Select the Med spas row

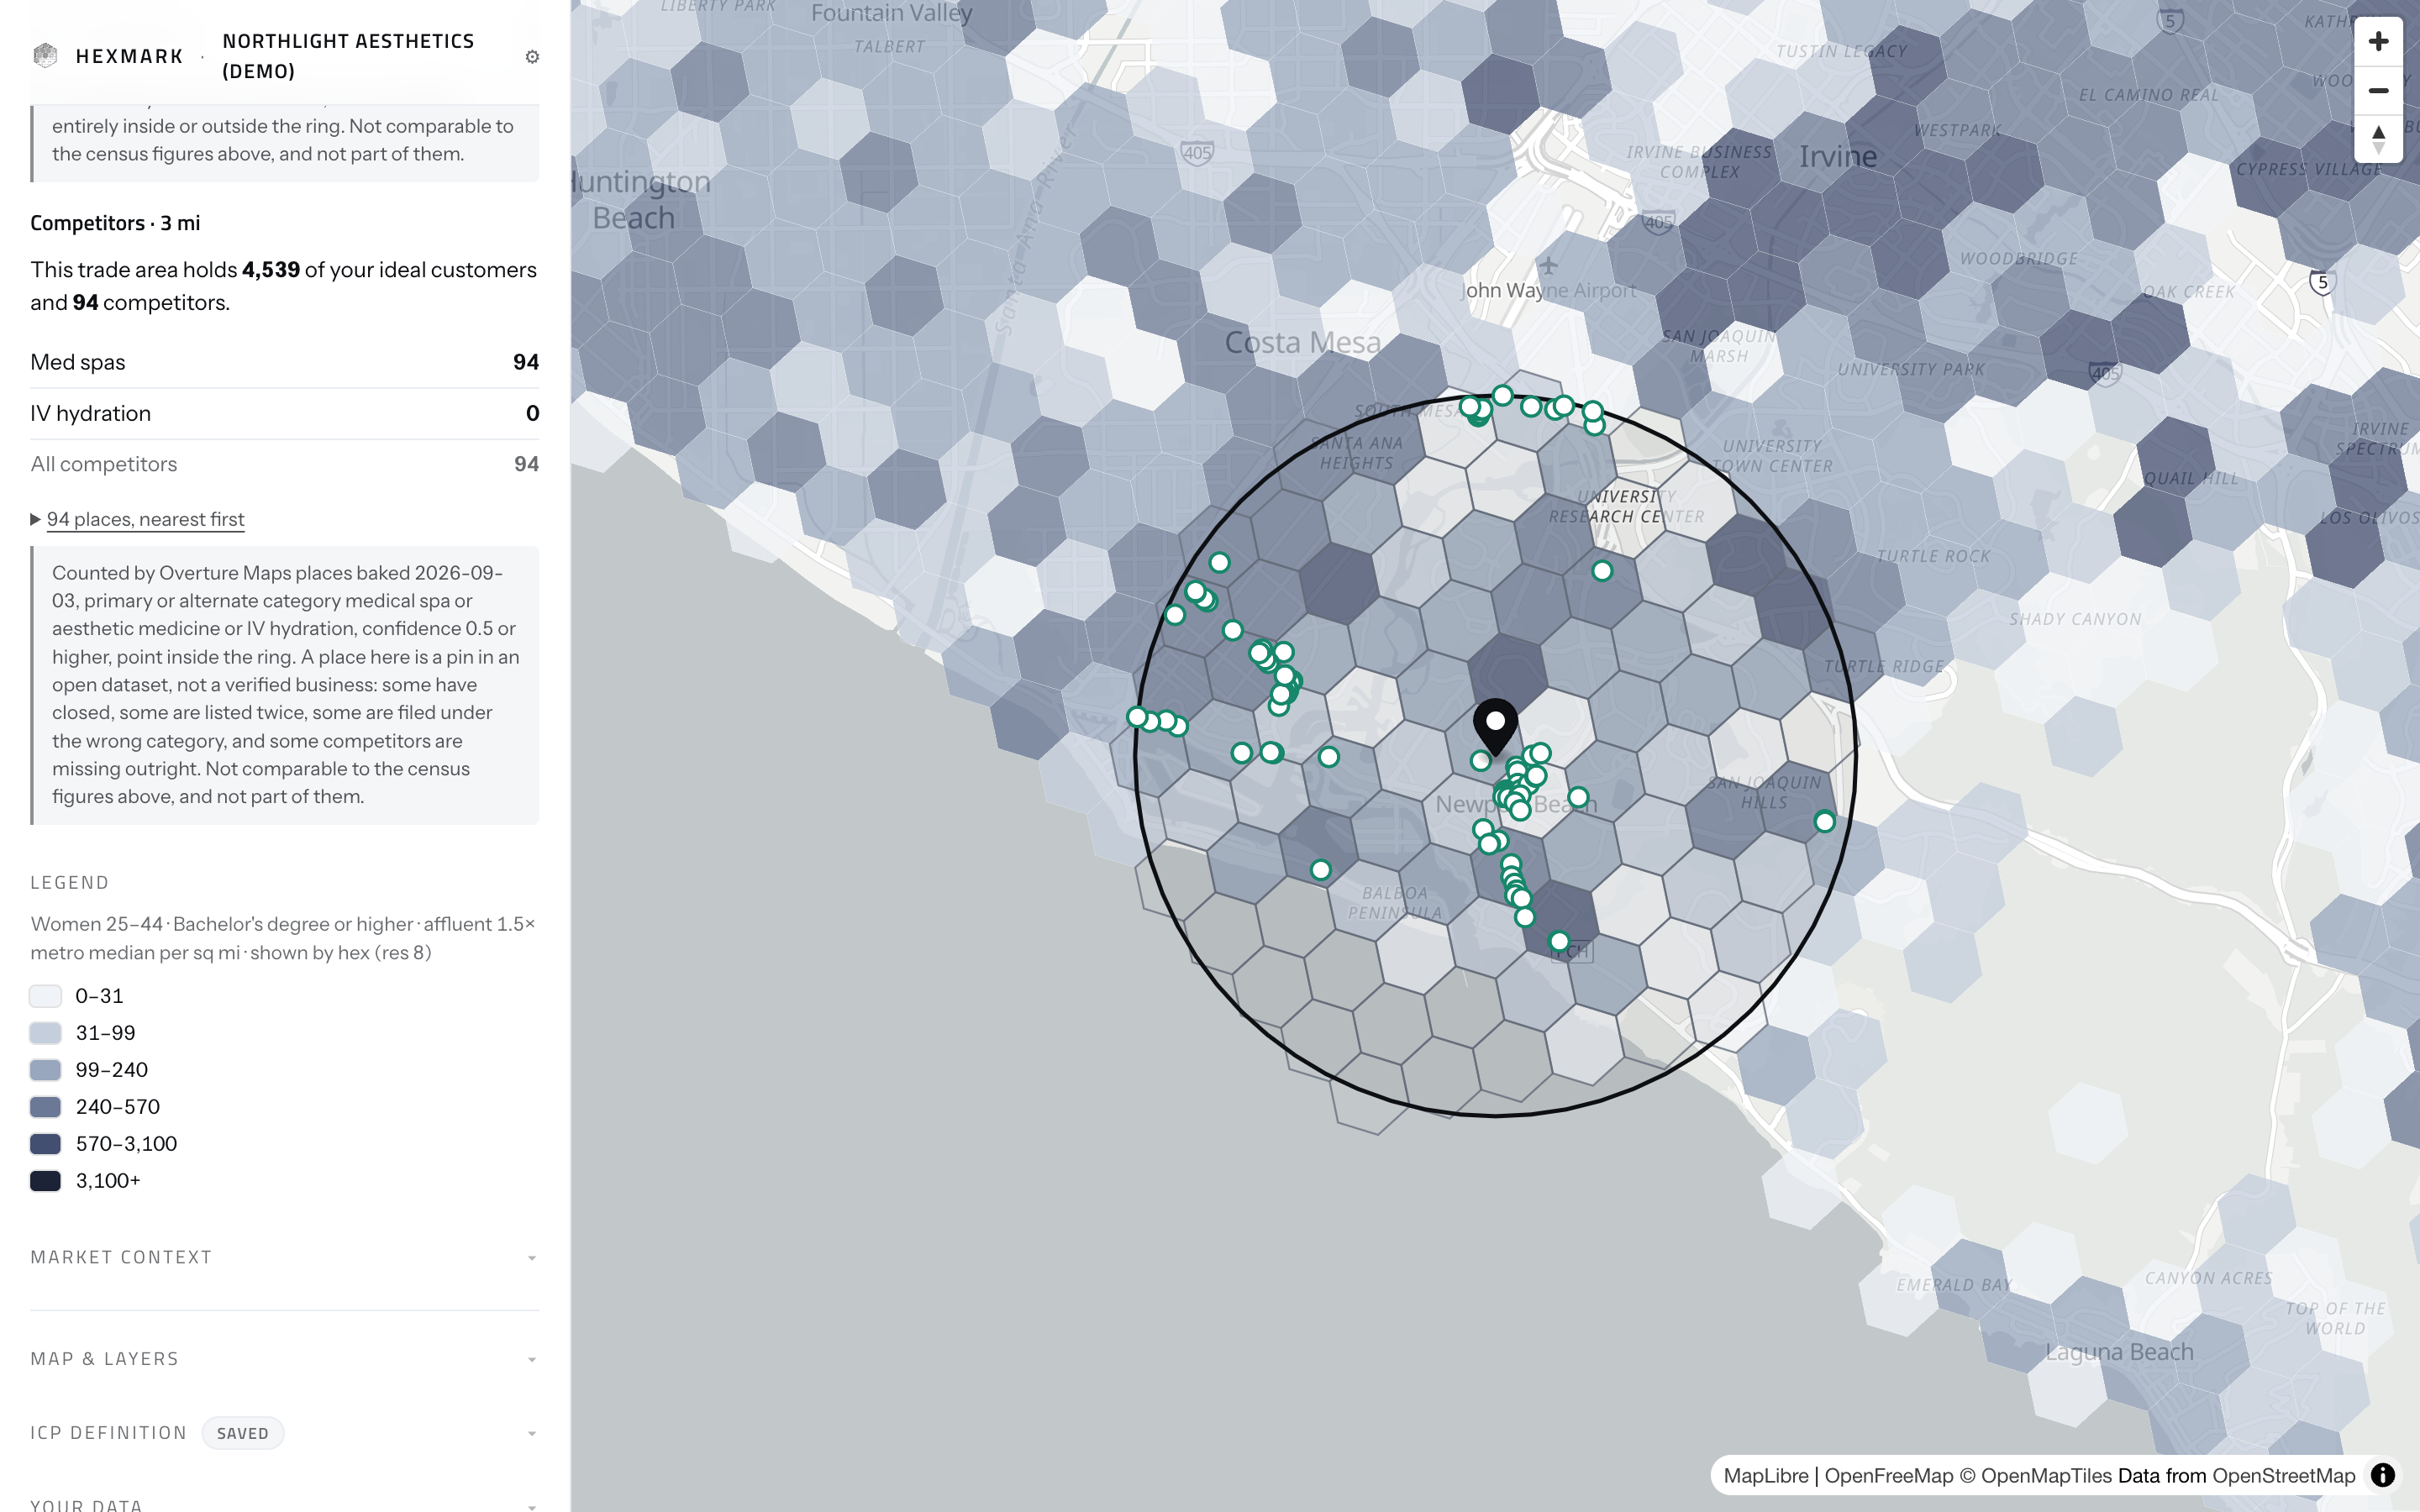[285, 362]
